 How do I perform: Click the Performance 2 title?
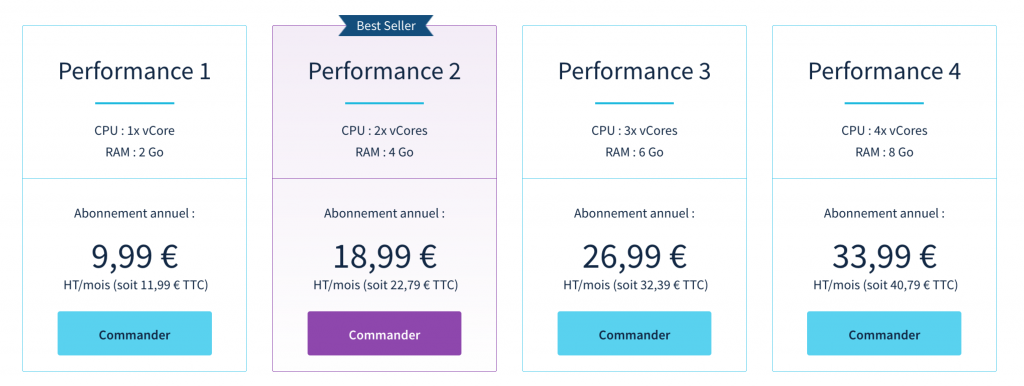pos(384,71)
